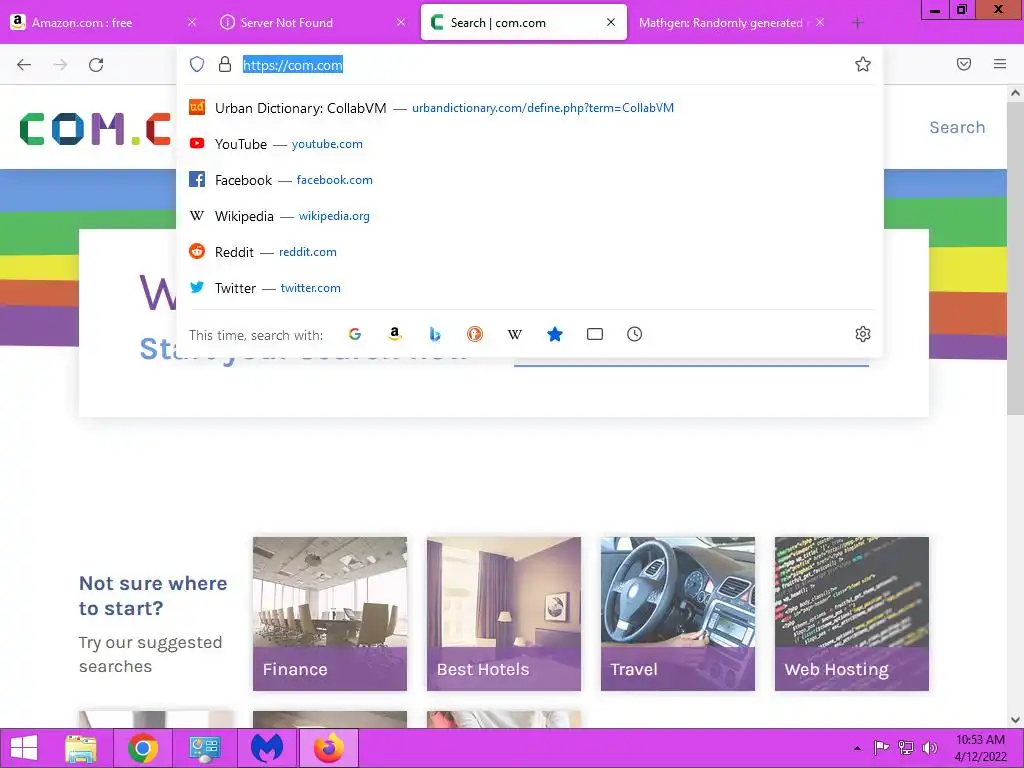Bookmark this page with the star
The height and width of the screenshot is (768, 1024).
point(863,64)
